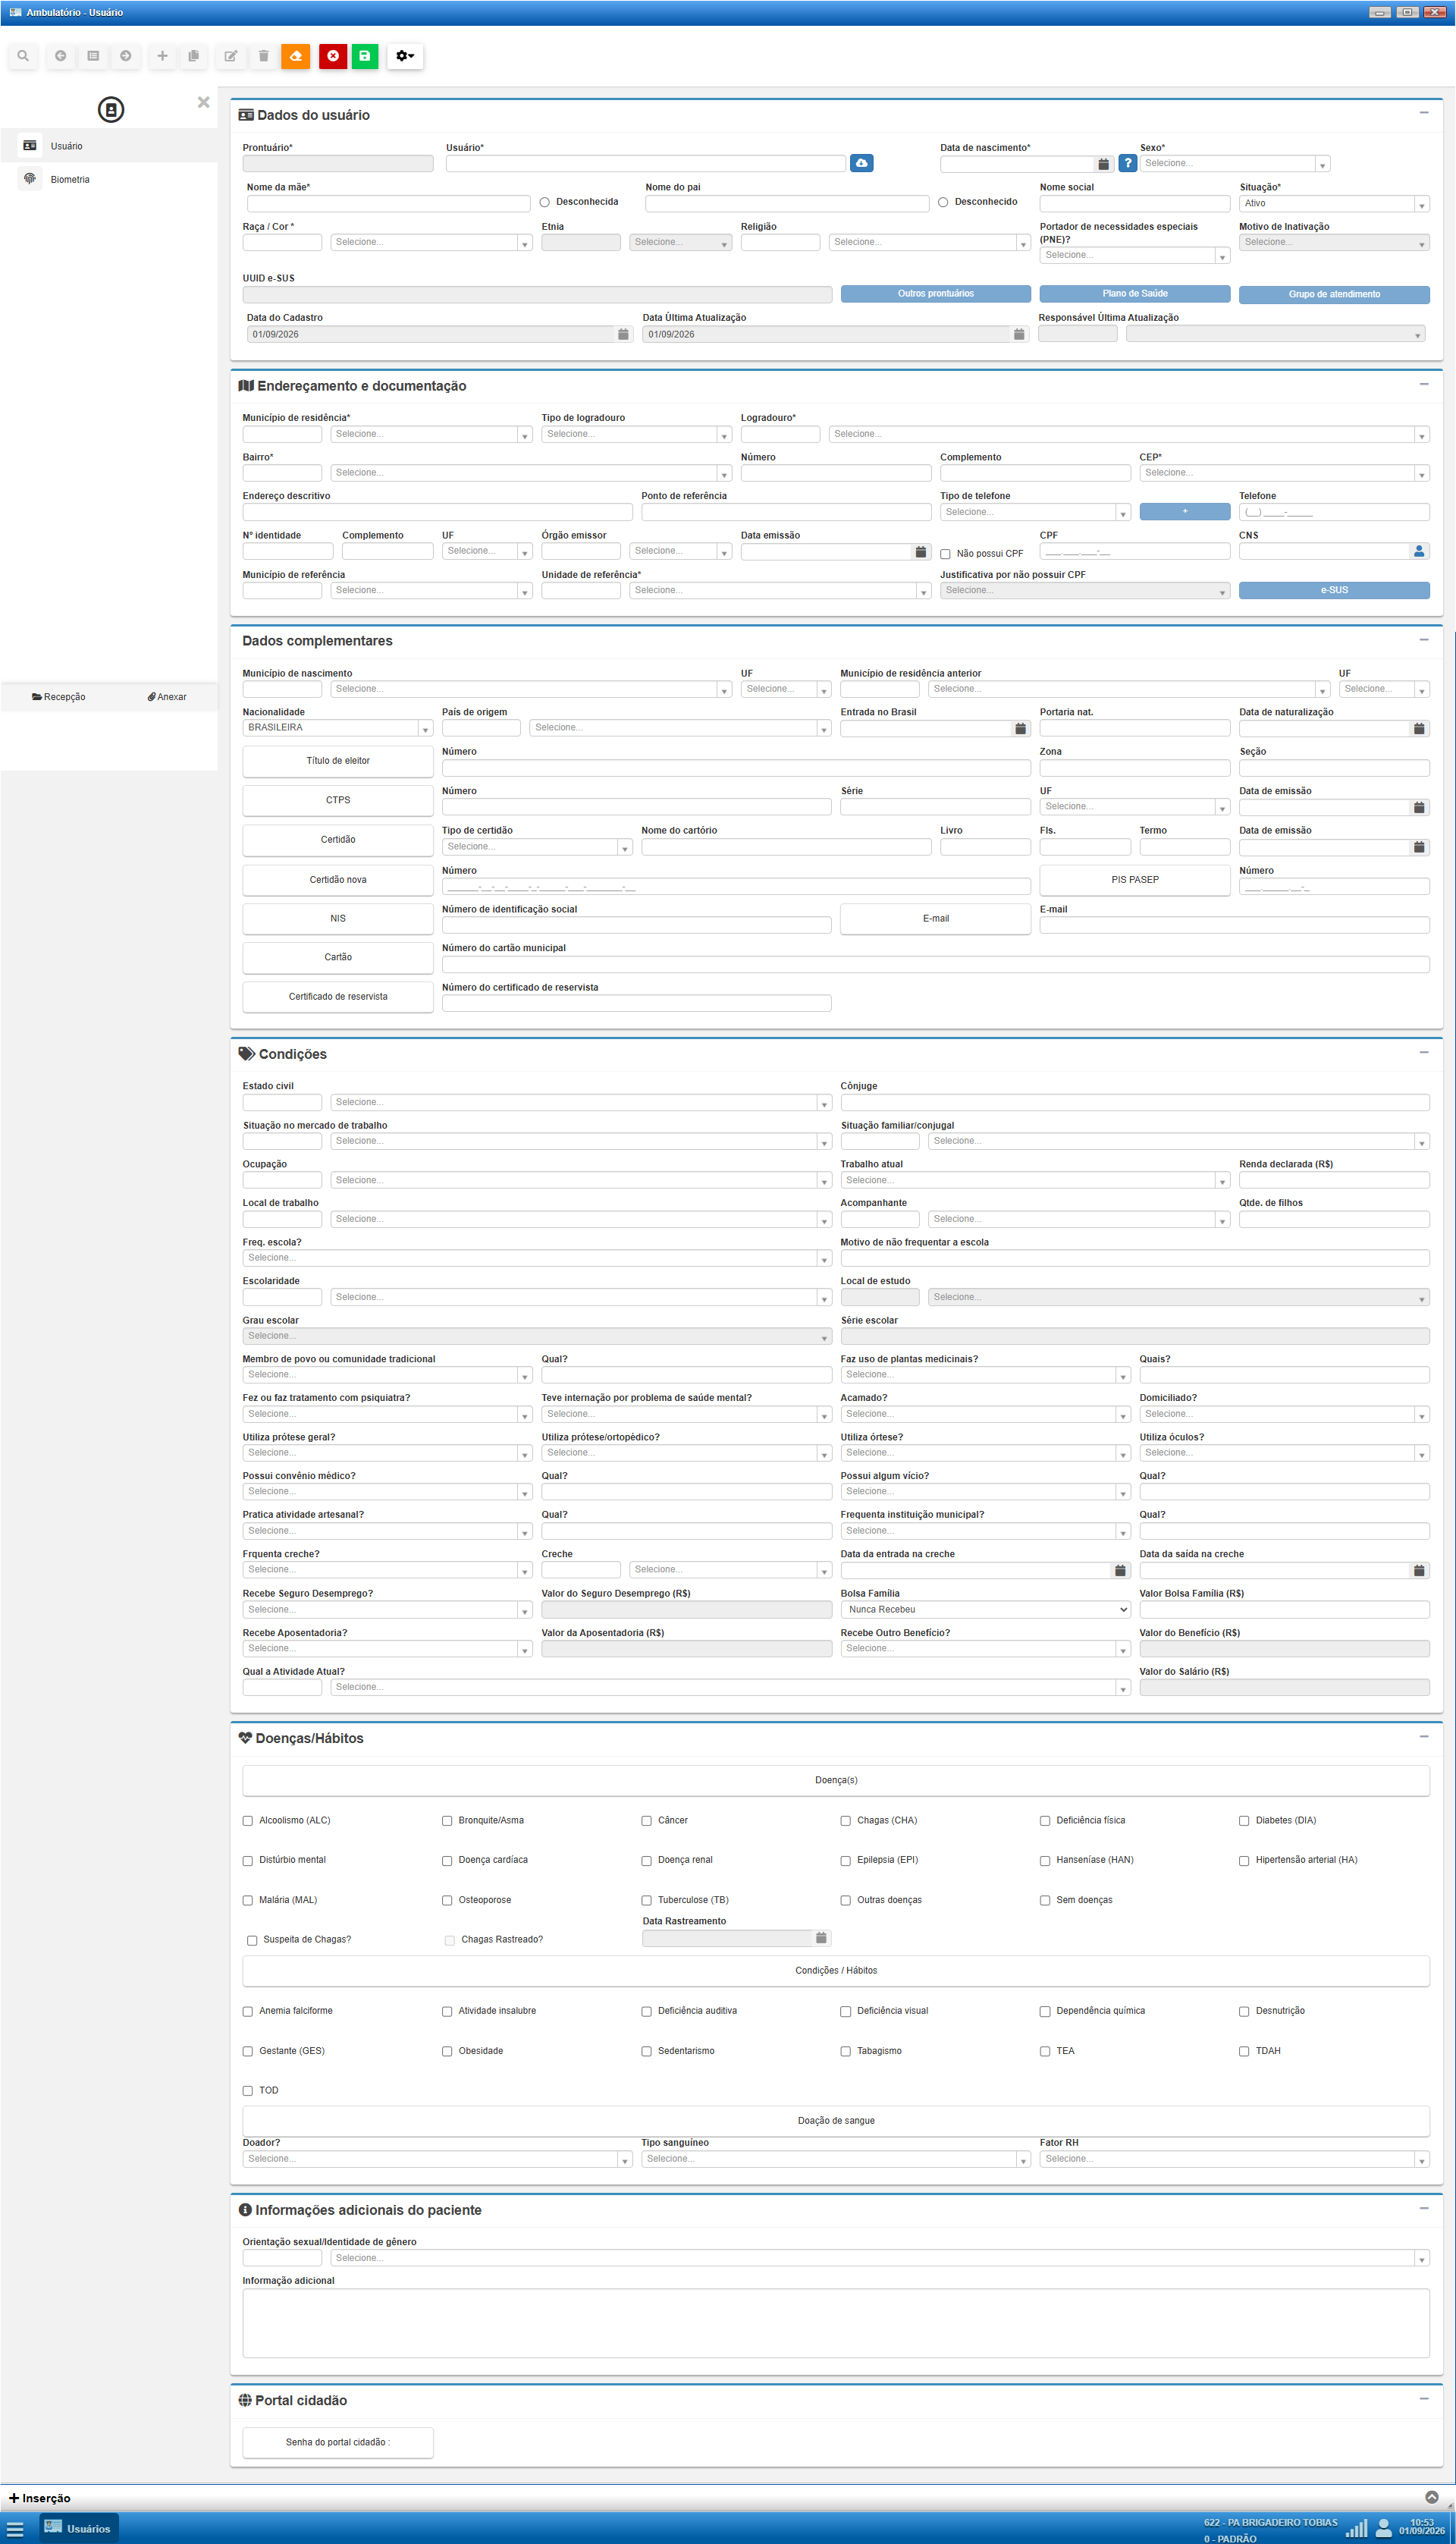Check the Não possui CPF checkbox
Image resolution: width=1456 pixels, height=2544 pixels.
[x=945, y=554]
